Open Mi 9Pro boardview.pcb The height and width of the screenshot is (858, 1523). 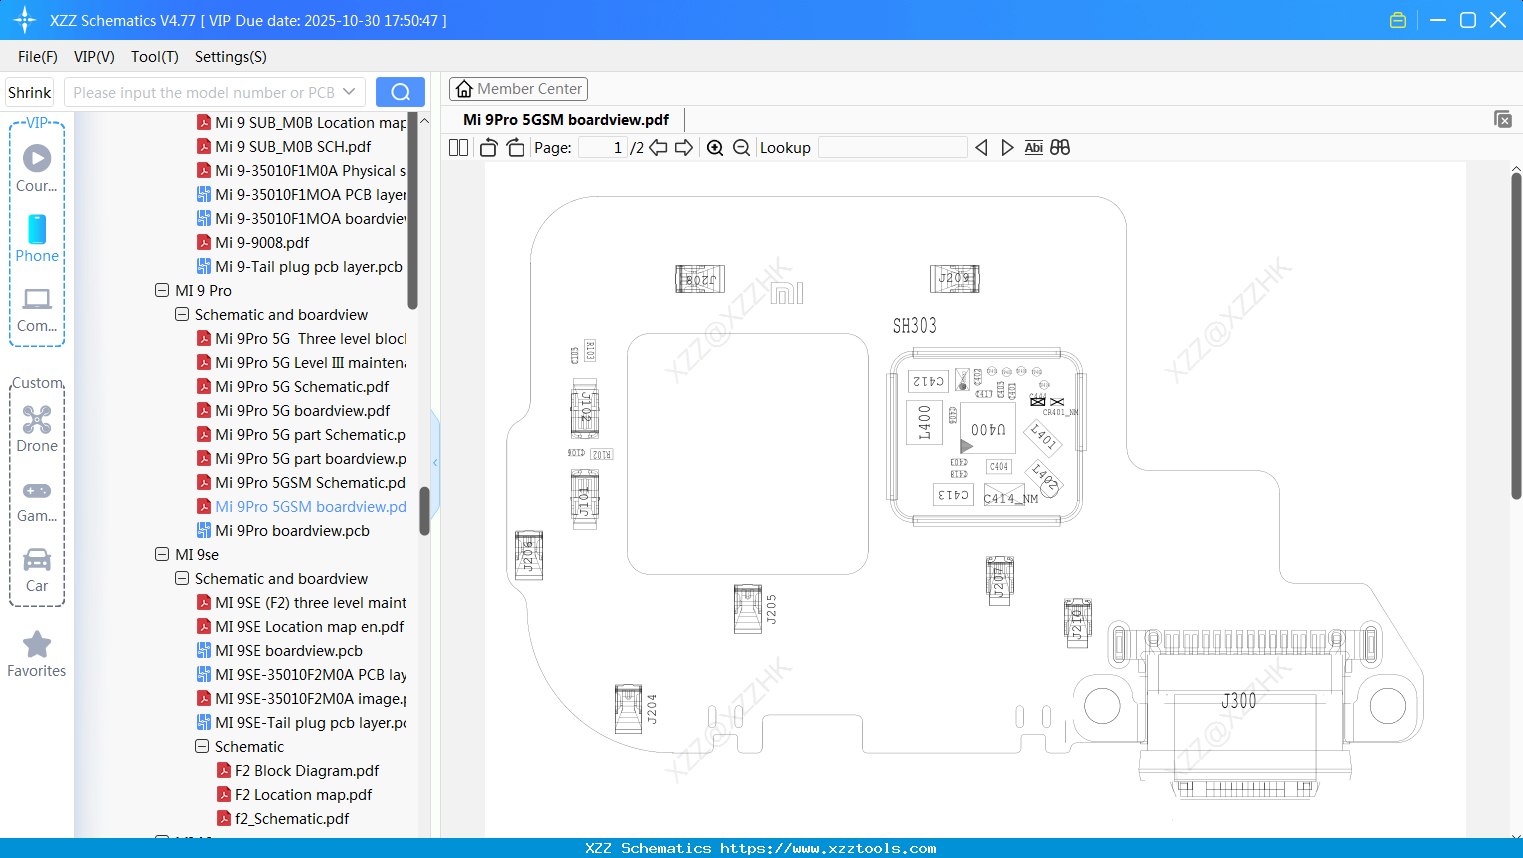click(292, 530)
